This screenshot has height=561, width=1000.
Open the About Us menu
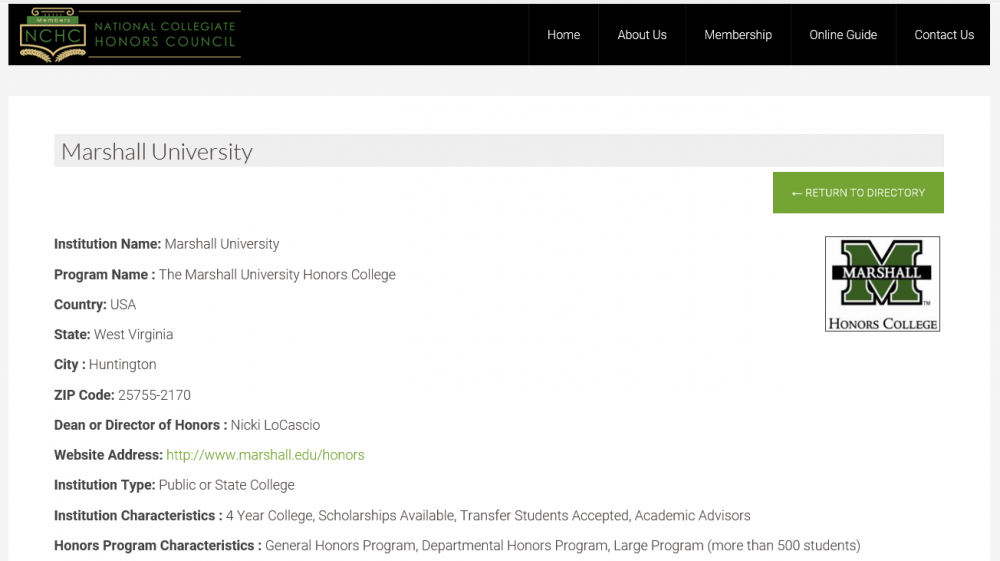point(642,35)
